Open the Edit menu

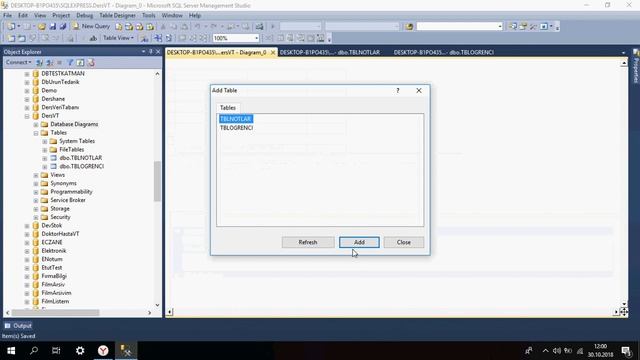click(23, 15)
